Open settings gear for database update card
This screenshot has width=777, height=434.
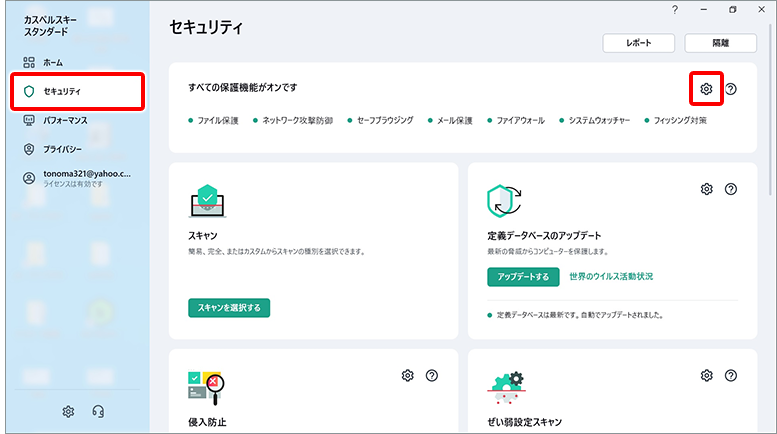(x=706, y=189)
